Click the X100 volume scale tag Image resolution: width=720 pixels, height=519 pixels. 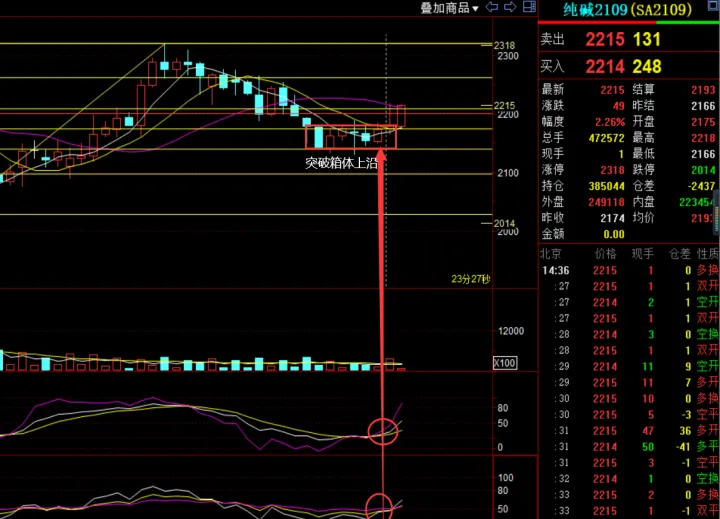(506, 363)
